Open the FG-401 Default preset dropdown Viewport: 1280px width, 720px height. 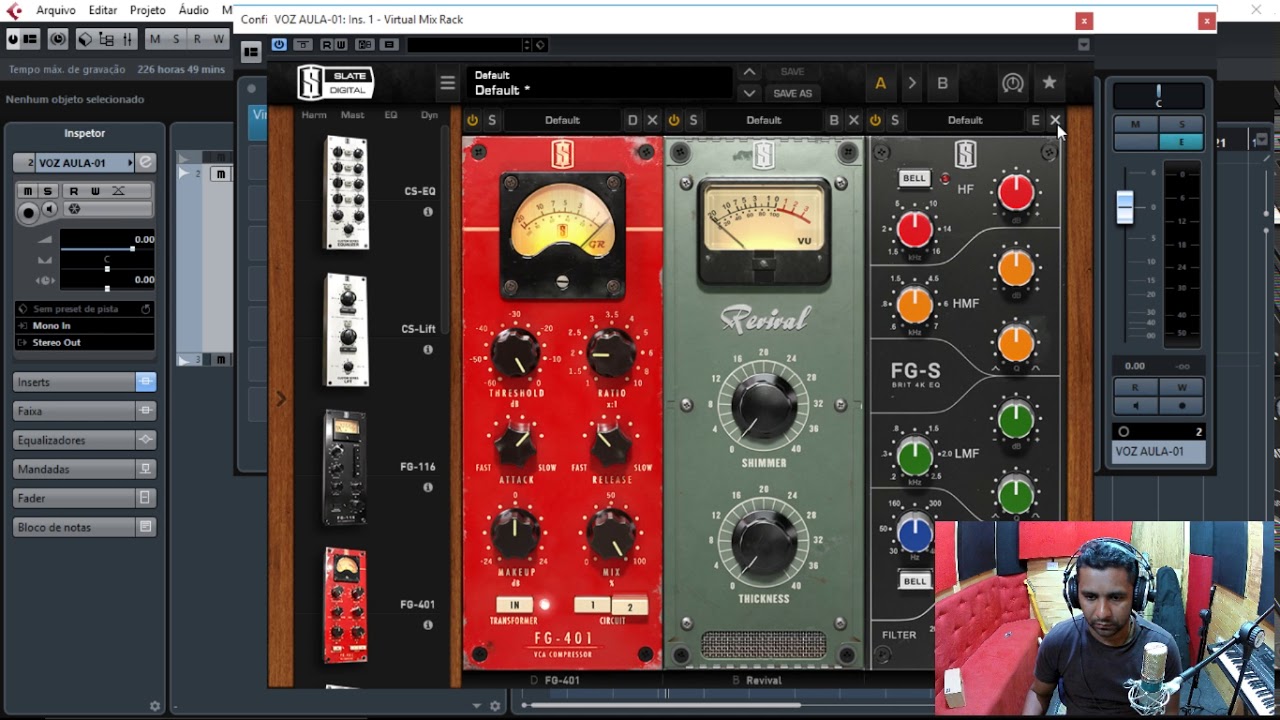(562, 120)
